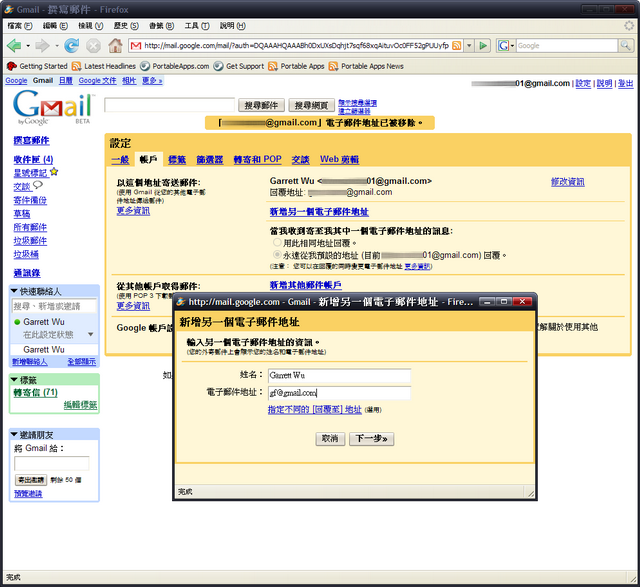Open the 檔案 (F) menu
The height and width of the screenshot is (587, 640).
20,26
